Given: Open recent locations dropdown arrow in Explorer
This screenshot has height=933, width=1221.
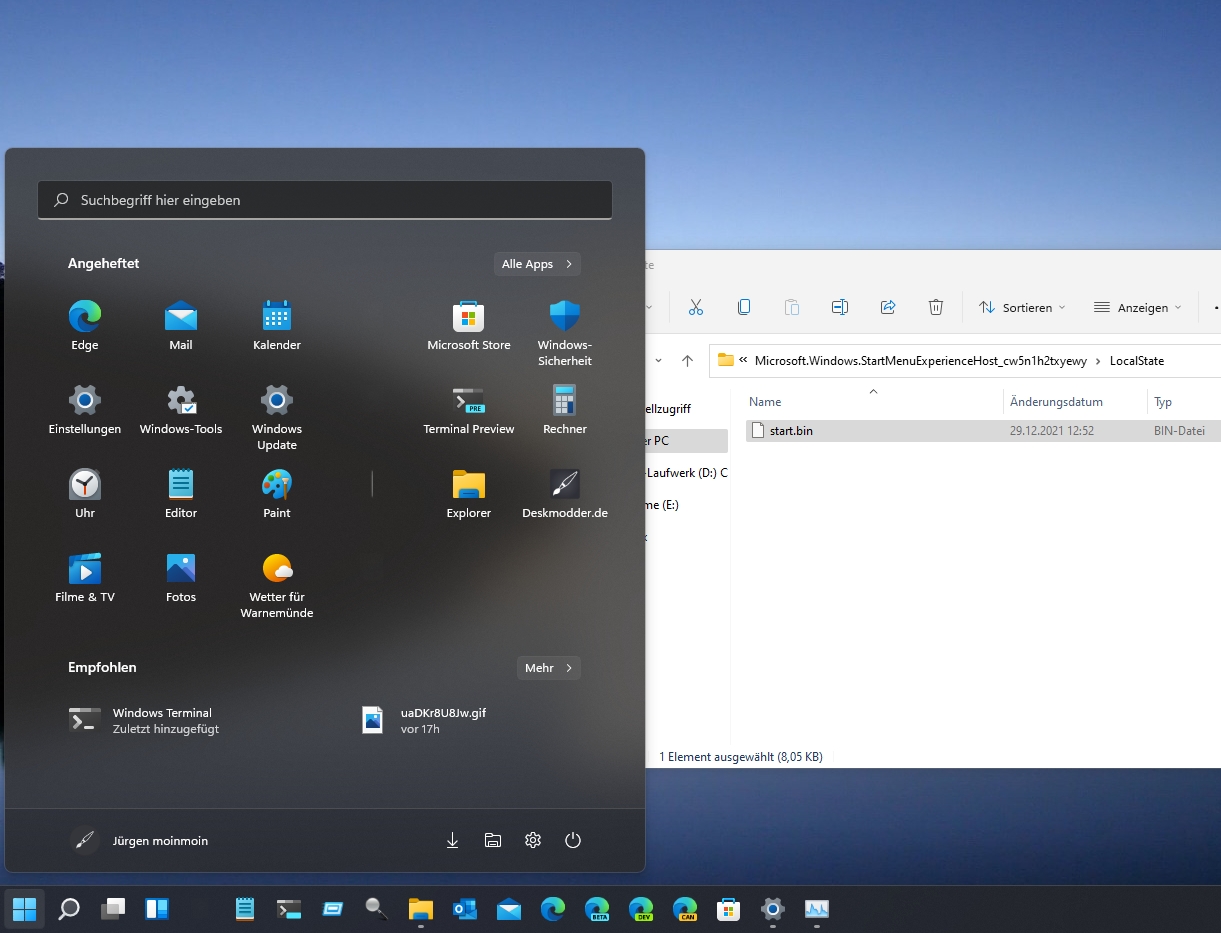Looking at the screenshot, I should (x=657, y=361).
